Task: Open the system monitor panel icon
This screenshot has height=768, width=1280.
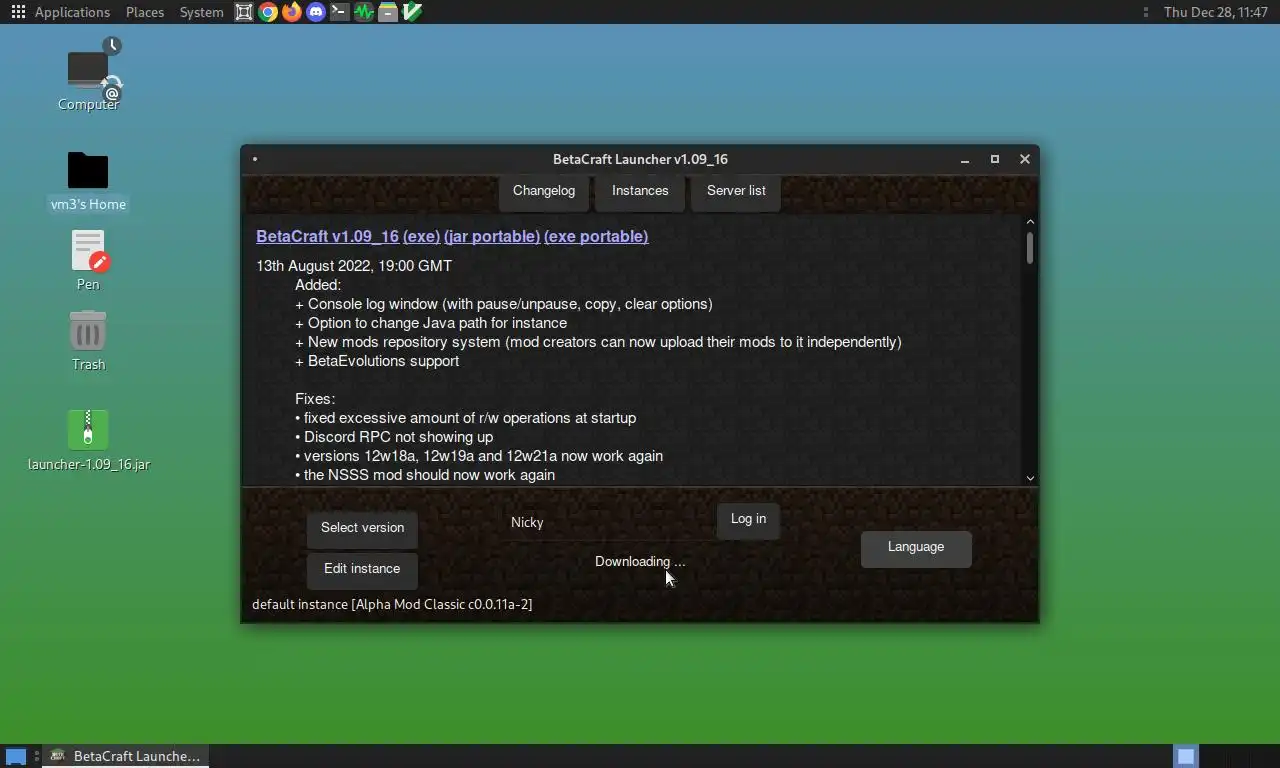Action: (x=364, y=12)
